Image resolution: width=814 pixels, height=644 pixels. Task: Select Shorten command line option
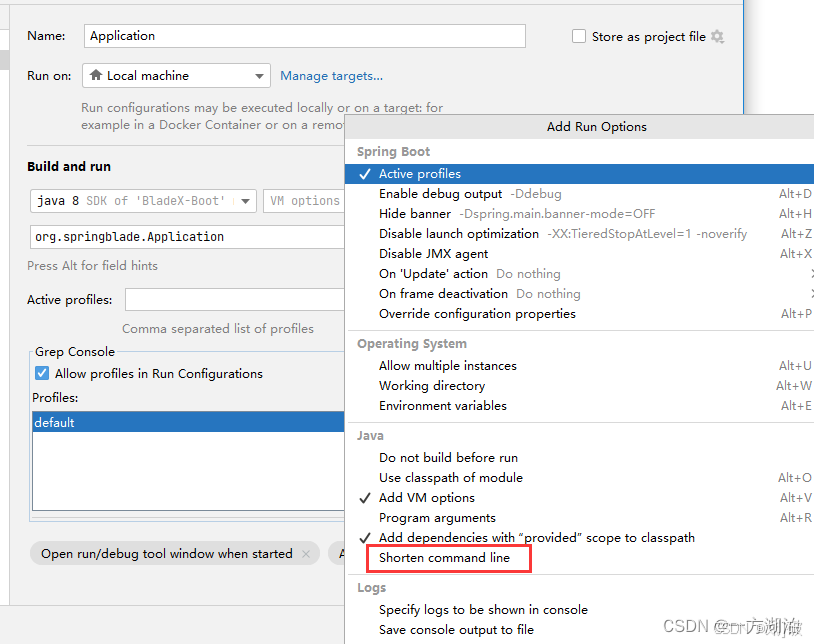[x=579, y=558]
